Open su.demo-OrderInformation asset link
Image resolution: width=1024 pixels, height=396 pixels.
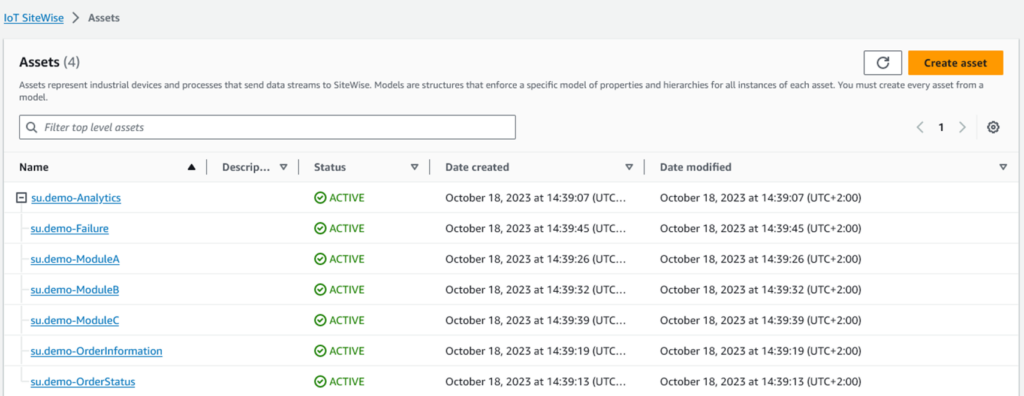coord(97,351)
